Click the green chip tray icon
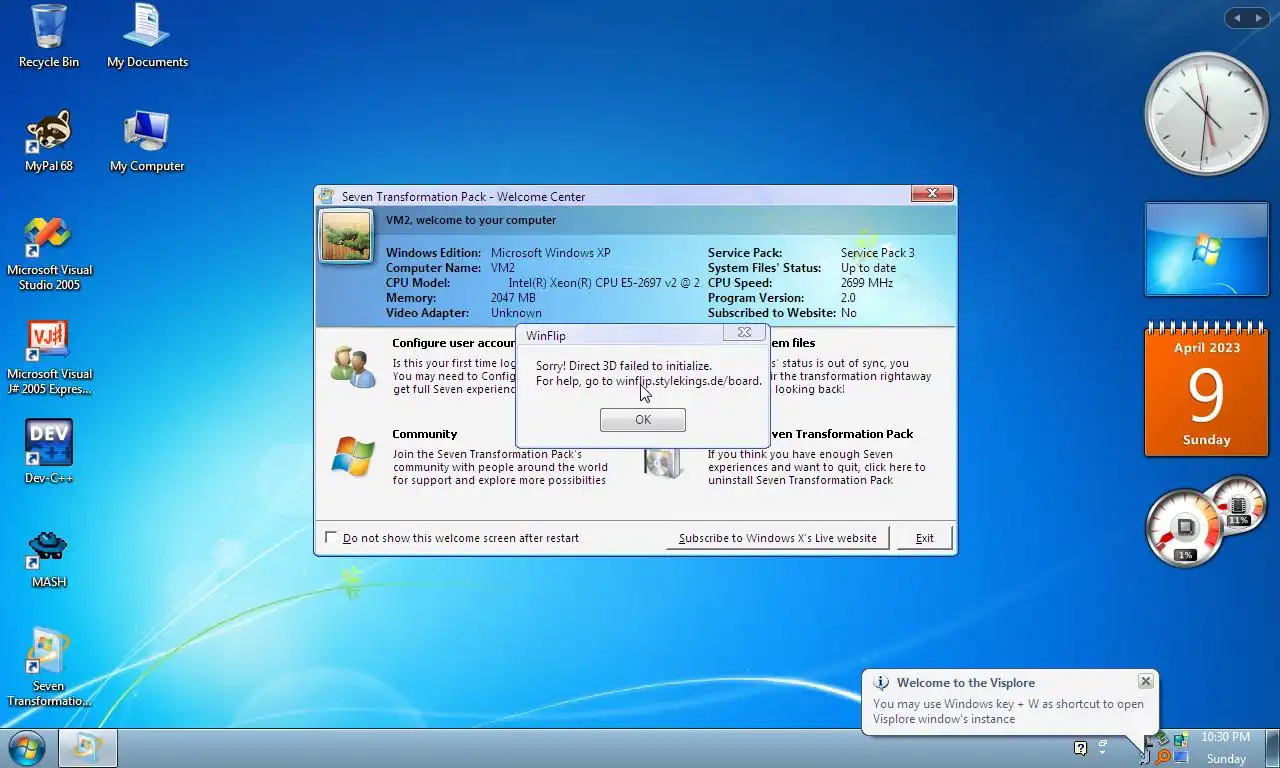The image size is (1280, 768). pyautogui.click(x=1161, y=738)
